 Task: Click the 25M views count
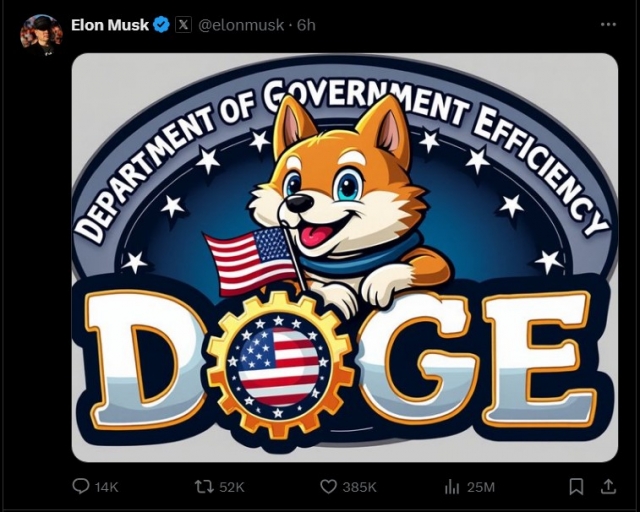pos(481,487)
